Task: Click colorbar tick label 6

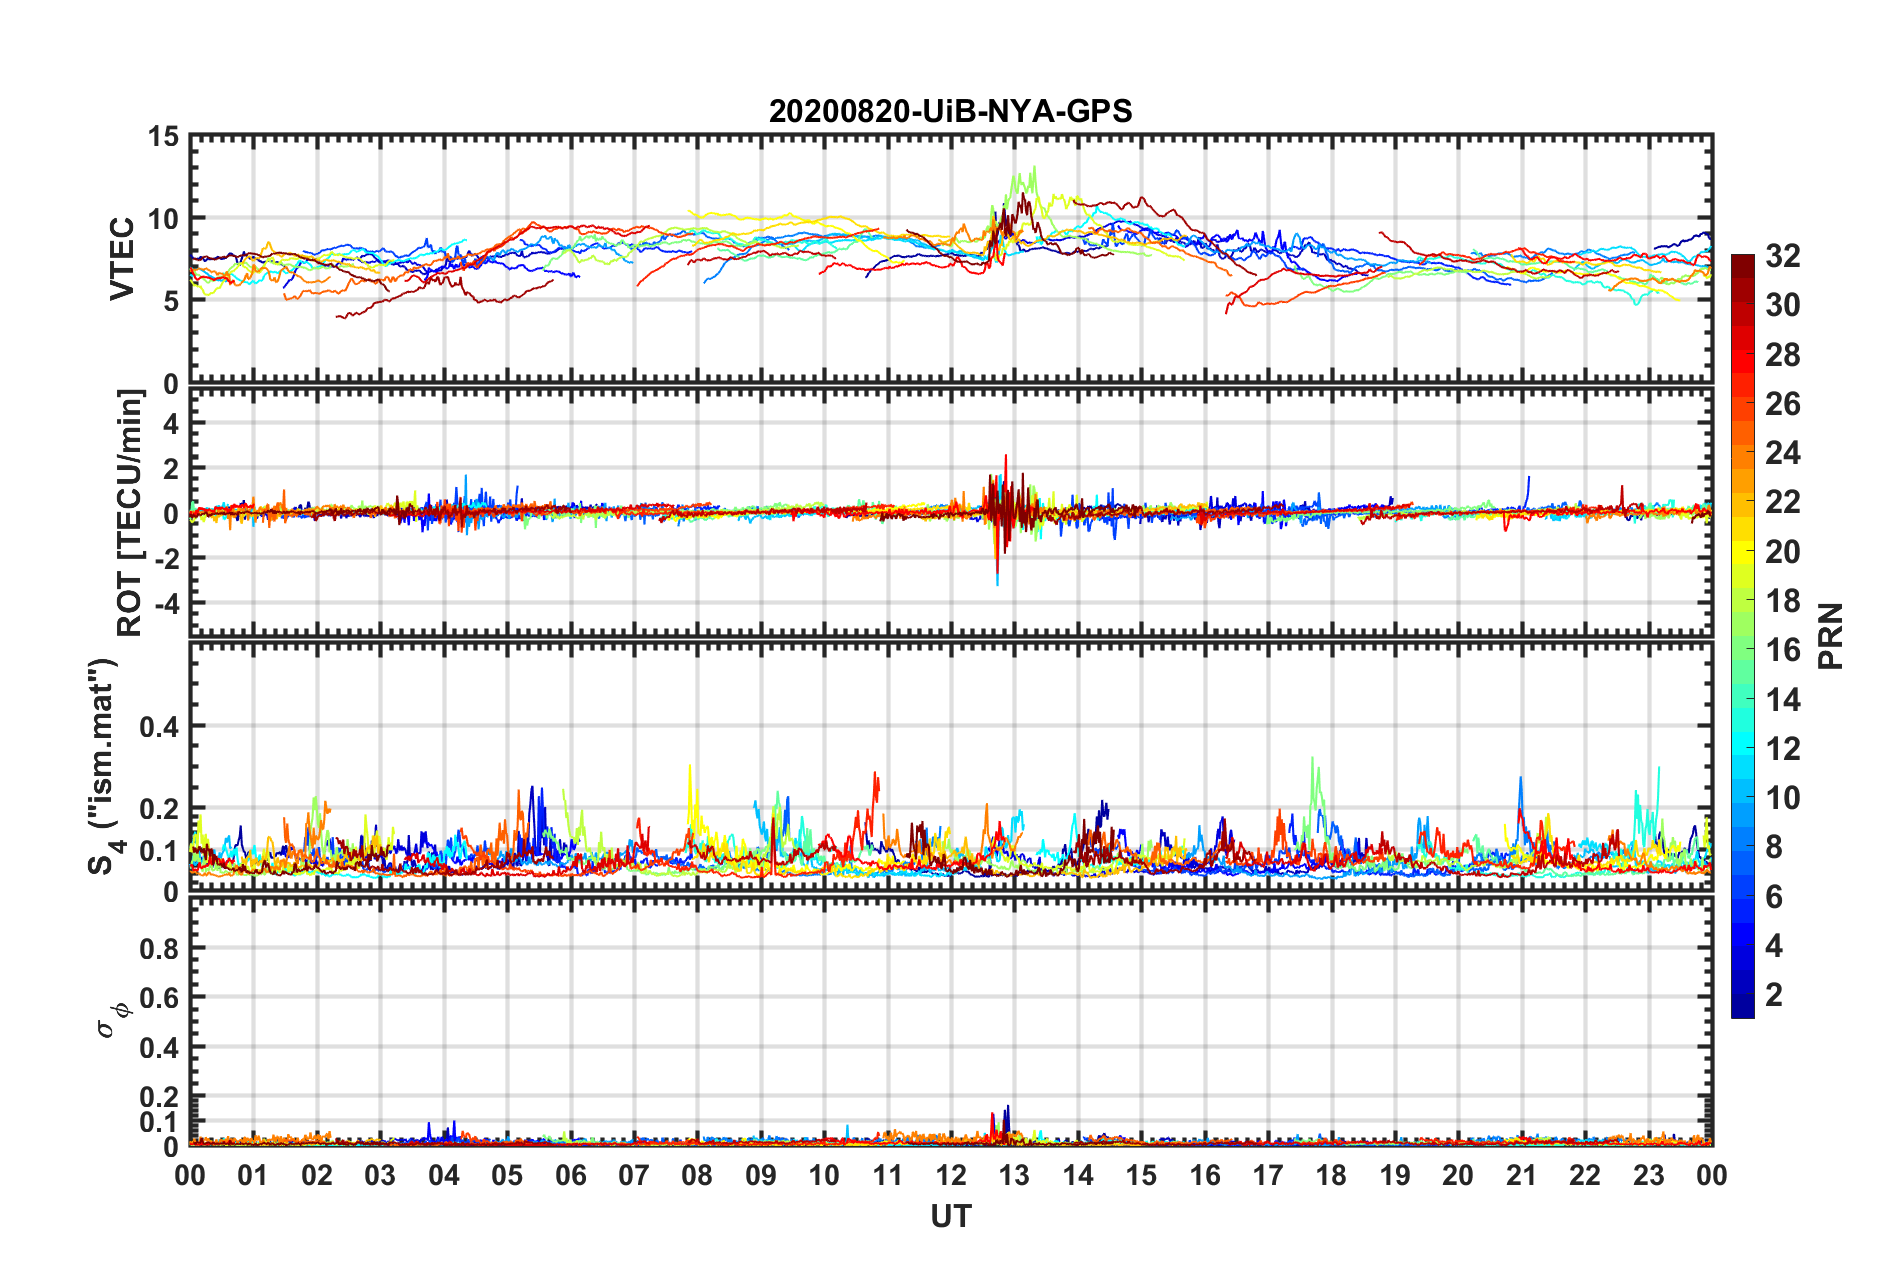Action: click(x=1774, y=897)
